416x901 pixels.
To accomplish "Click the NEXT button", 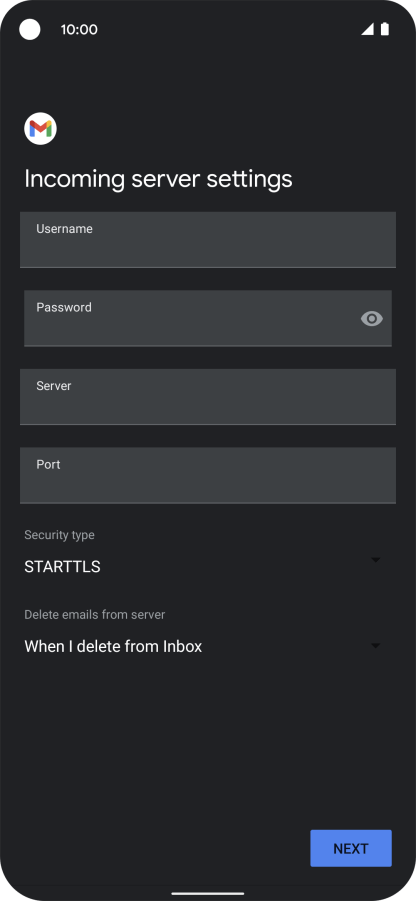I will point(351,848).
